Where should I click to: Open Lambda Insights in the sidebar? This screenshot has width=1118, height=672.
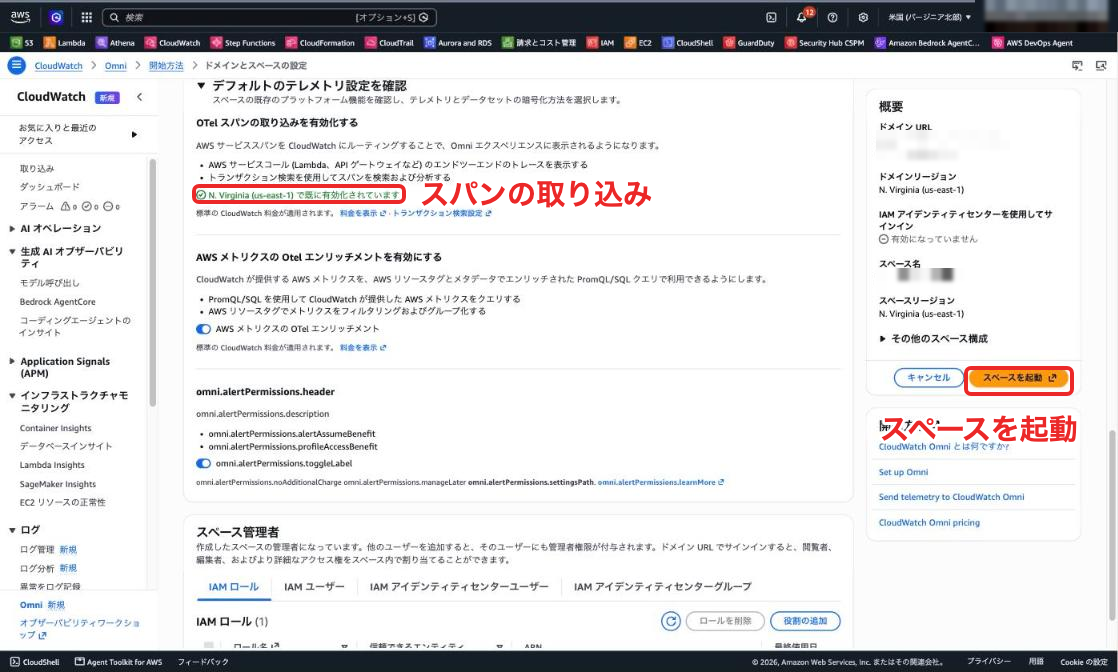tap(52, 465)
